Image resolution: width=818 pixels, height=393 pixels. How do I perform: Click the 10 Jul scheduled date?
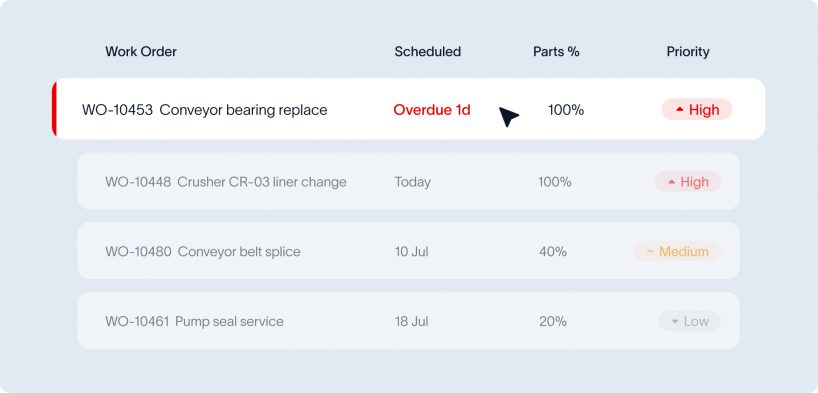[412, 252]
